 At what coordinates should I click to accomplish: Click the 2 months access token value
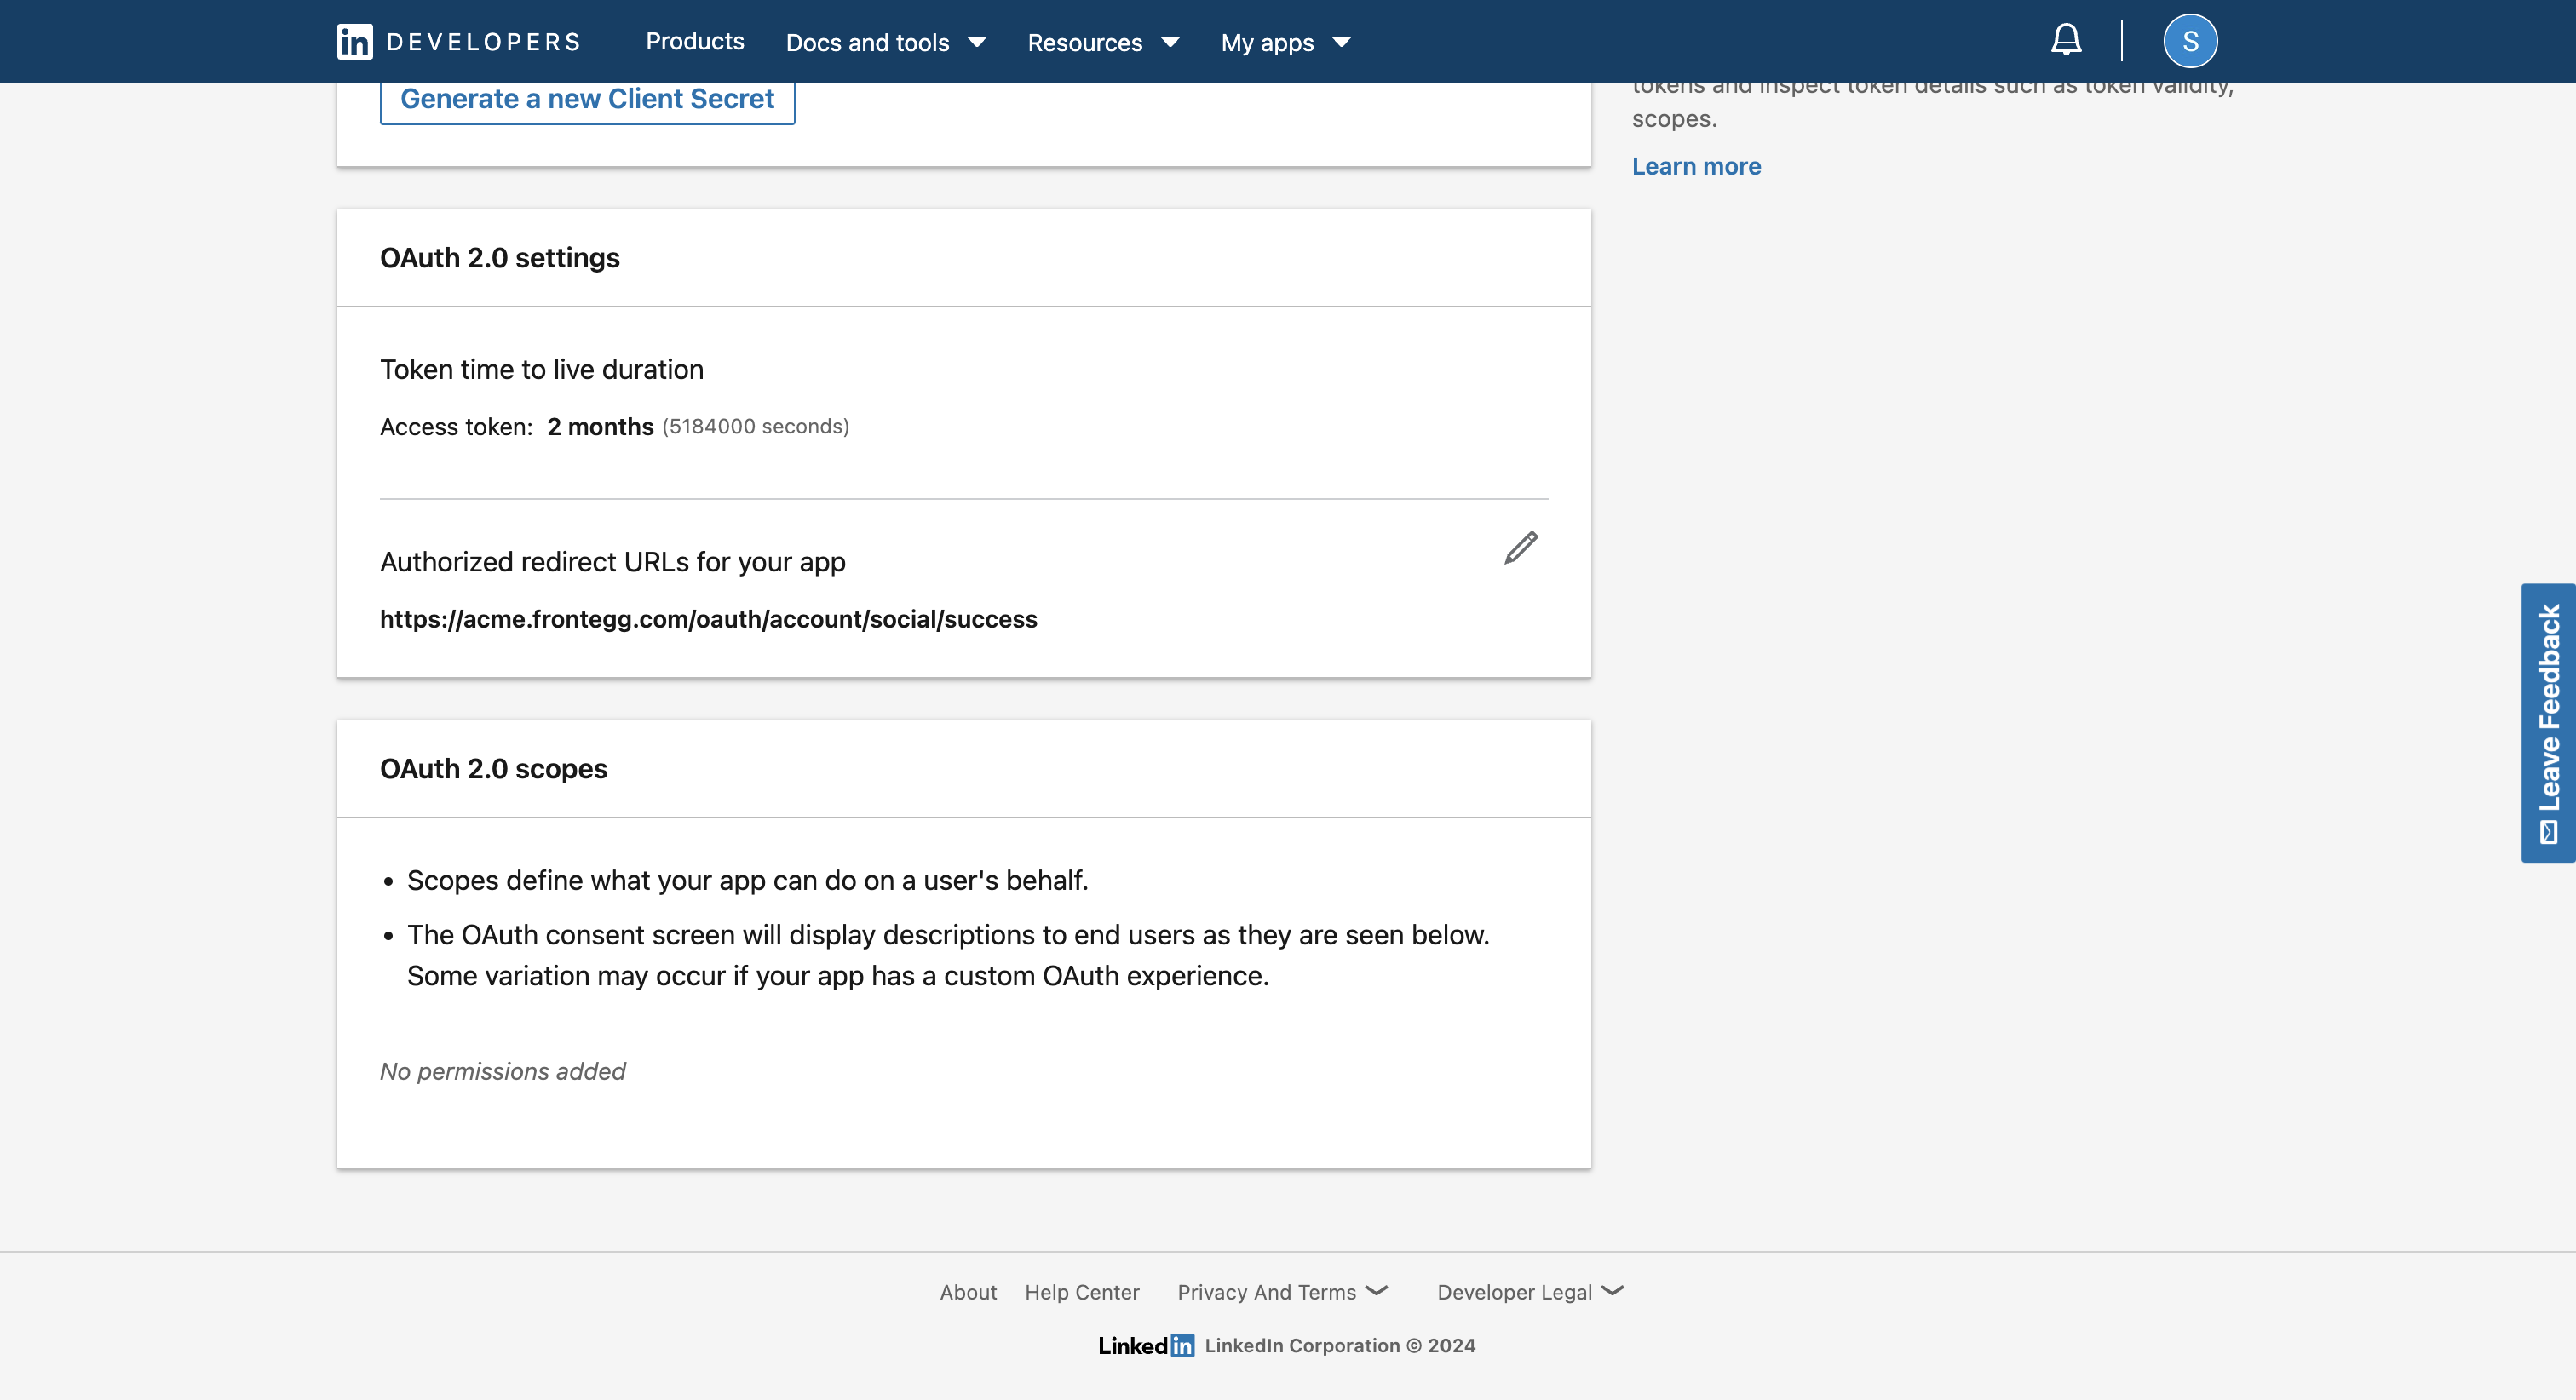point(600,427)
